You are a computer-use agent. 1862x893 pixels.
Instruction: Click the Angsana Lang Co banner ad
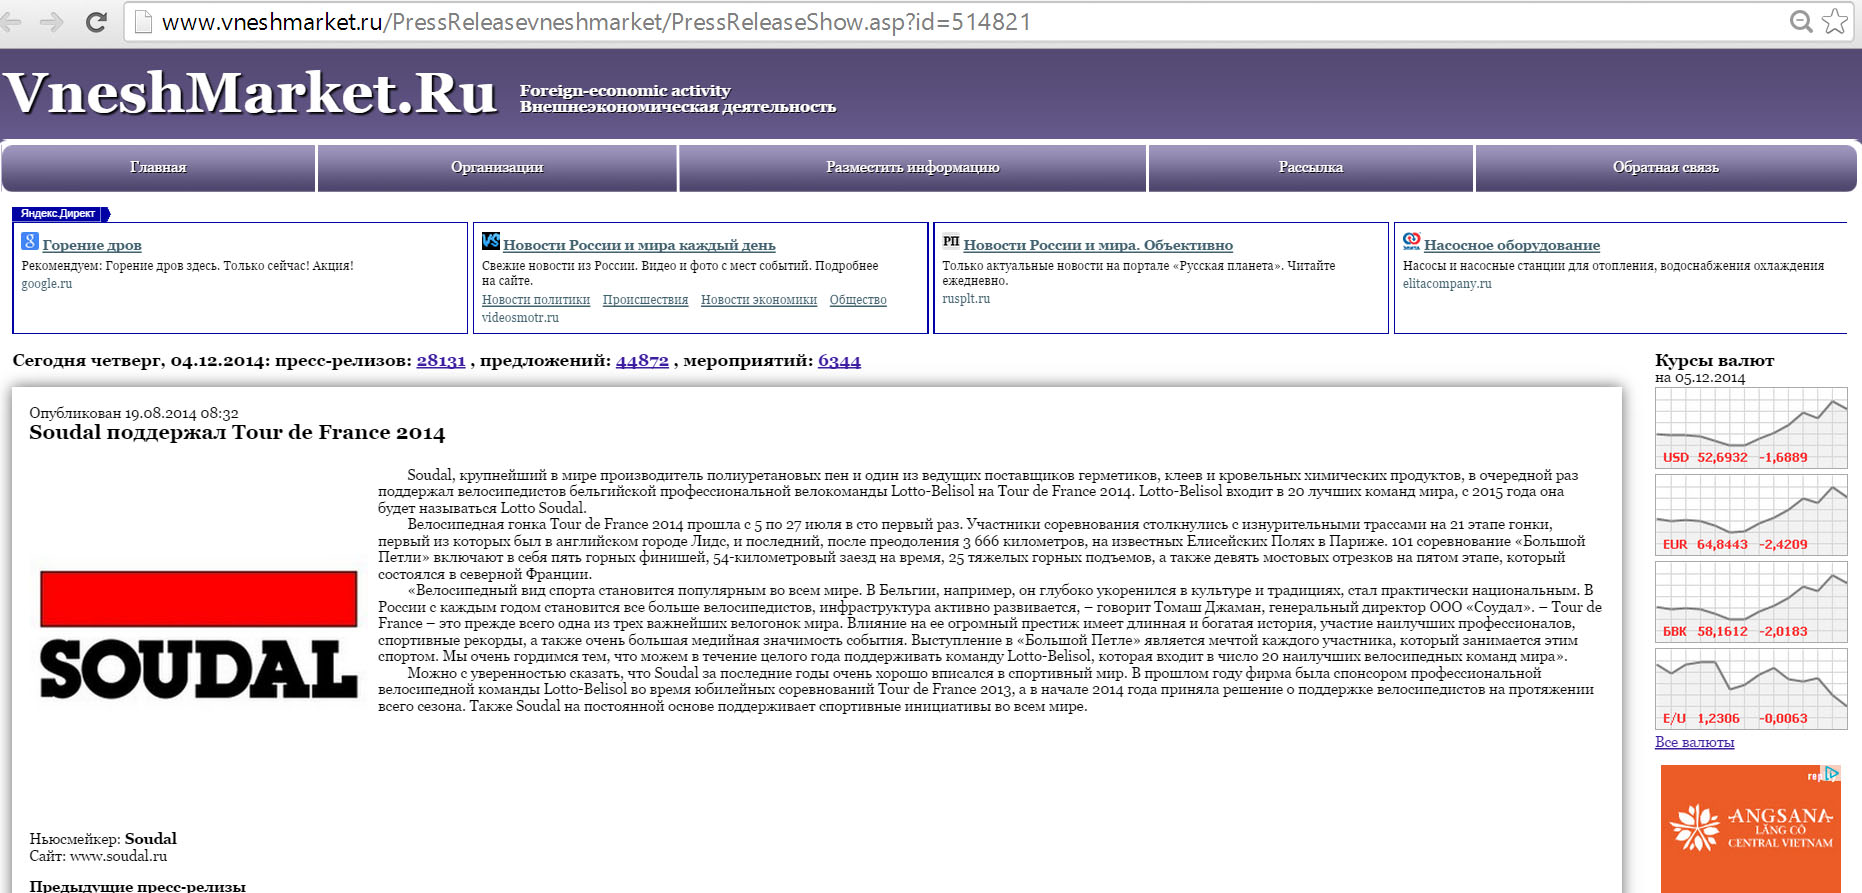[1750, 829]
